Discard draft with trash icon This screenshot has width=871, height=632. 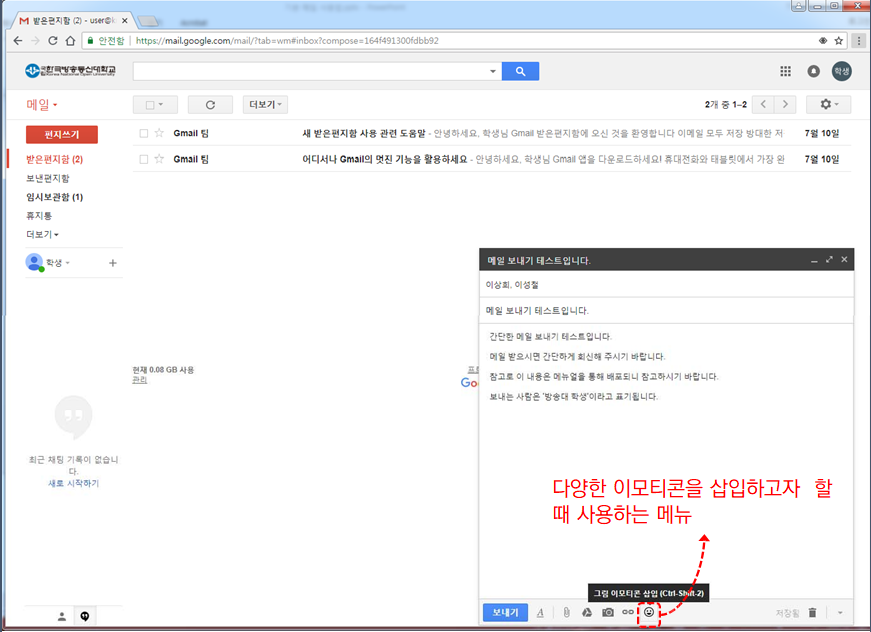[812, 613]
